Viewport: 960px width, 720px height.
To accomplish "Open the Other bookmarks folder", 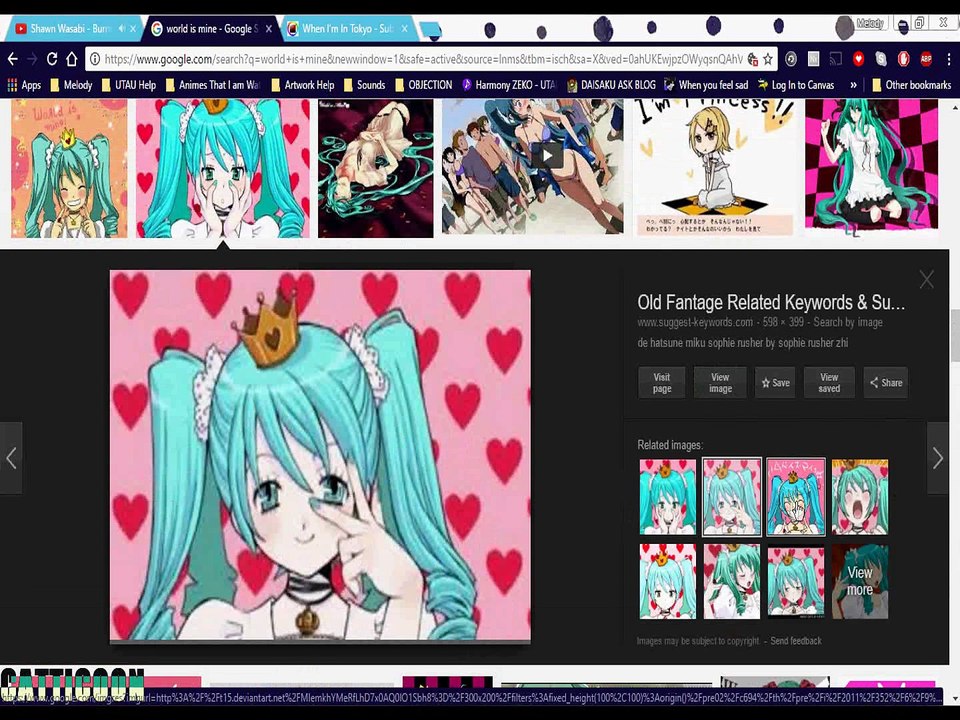I will point(911,85).
